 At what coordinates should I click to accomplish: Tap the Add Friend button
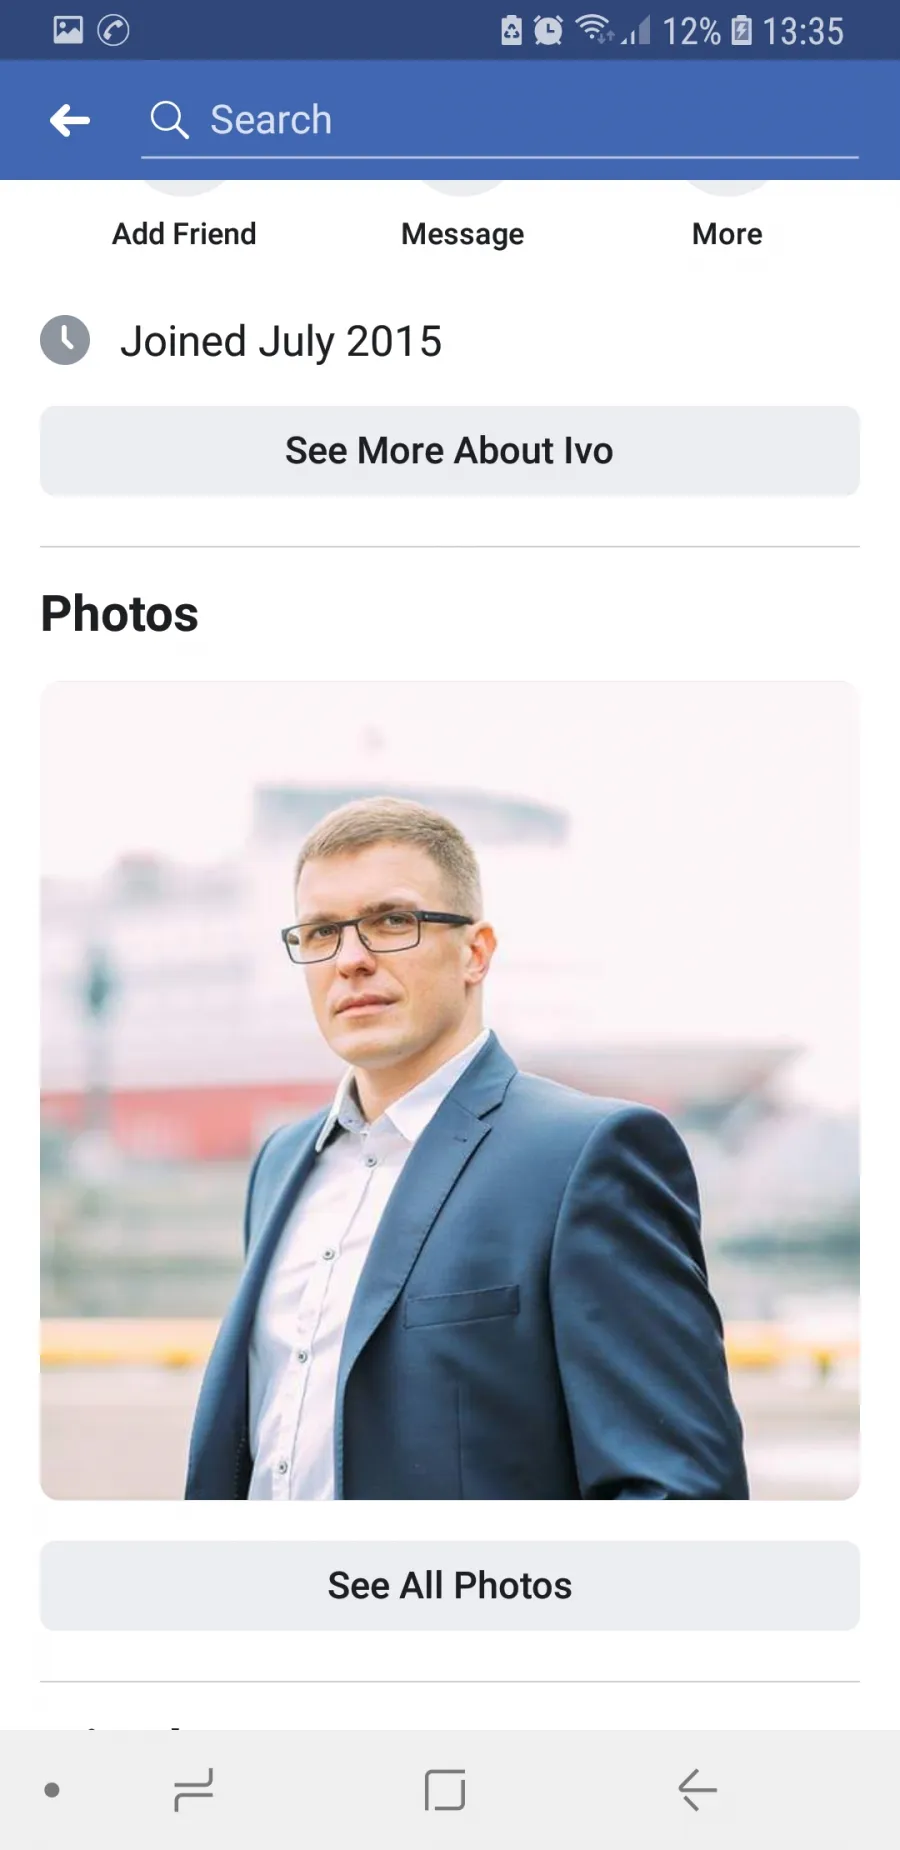click(184, 234)
